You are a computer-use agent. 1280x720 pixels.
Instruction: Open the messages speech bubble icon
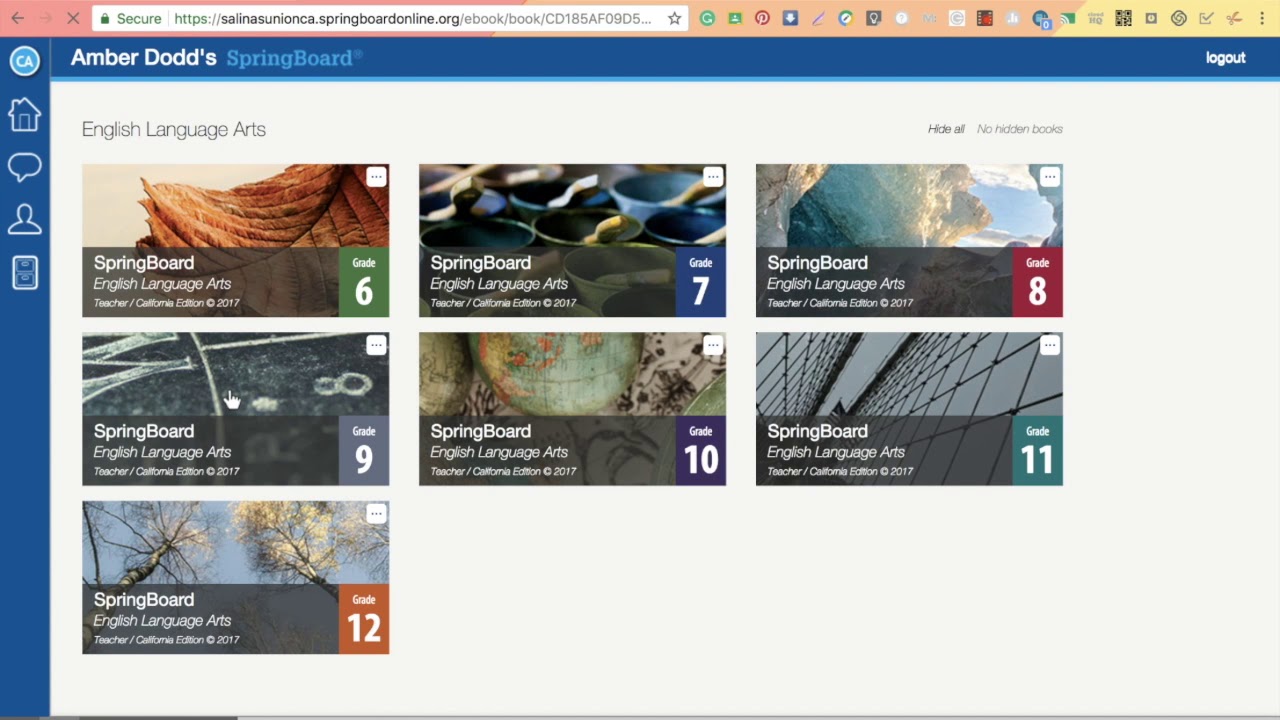coord(24,167)
